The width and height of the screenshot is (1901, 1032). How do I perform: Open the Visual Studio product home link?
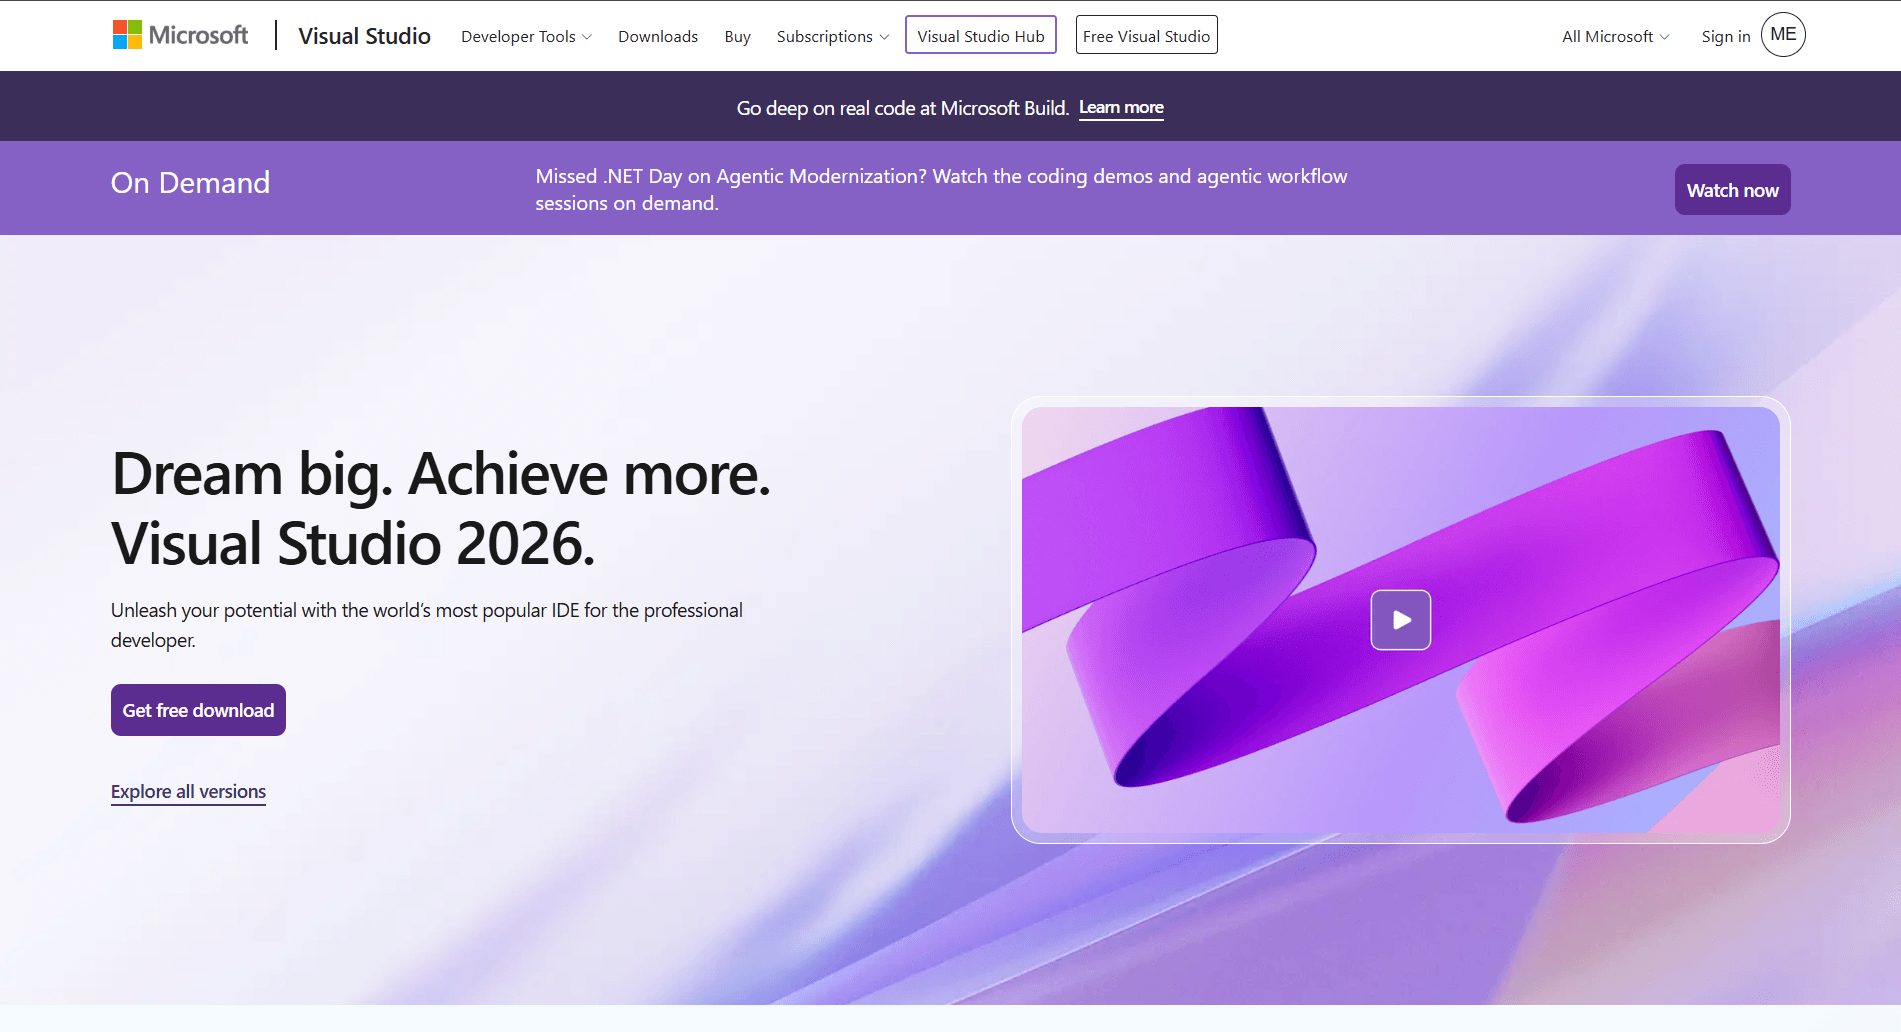(364, 36)
